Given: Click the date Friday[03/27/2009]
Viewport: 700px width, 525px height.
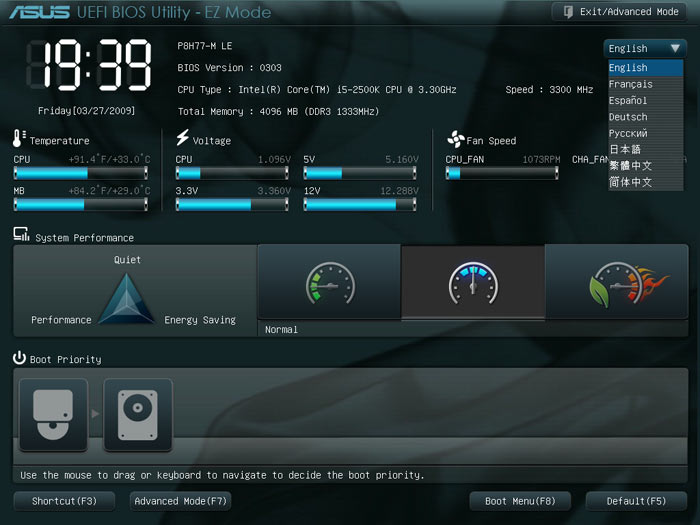Looking at the screenshot, I should tap(87, 111).
